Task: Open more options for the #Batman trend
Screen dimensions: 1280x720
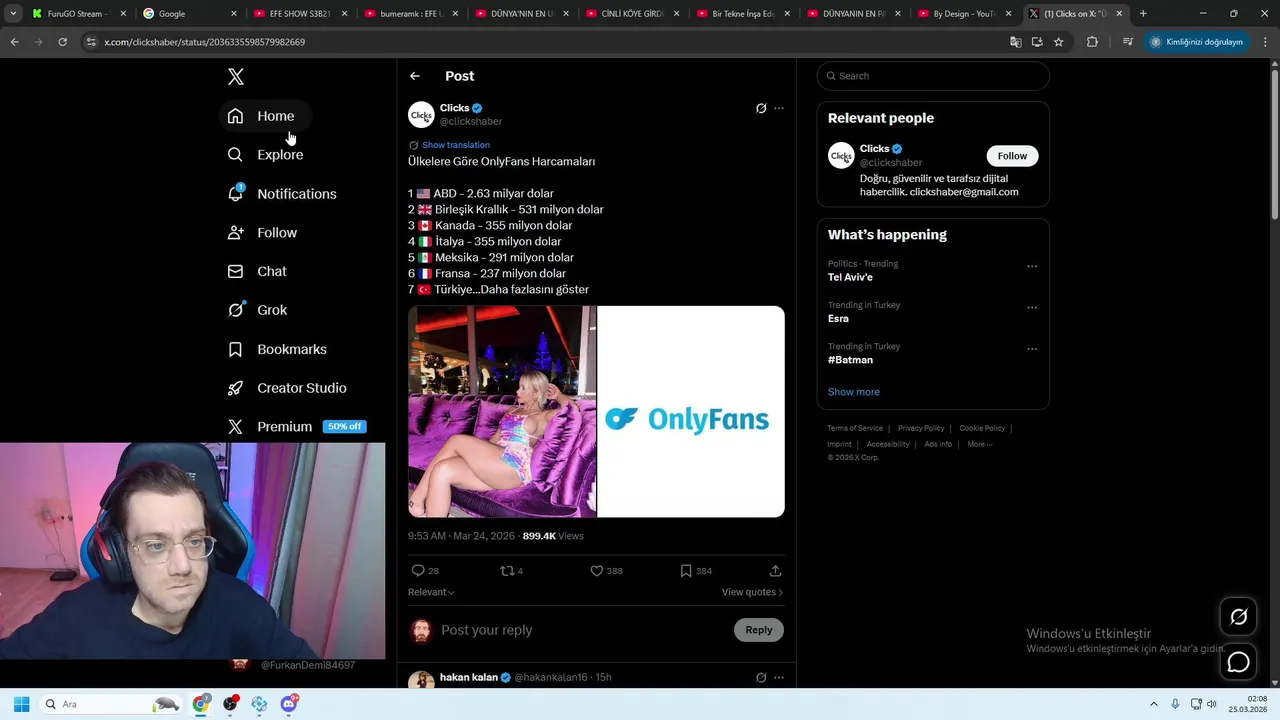Action: pyautogui.click(x=1032, y=349)
